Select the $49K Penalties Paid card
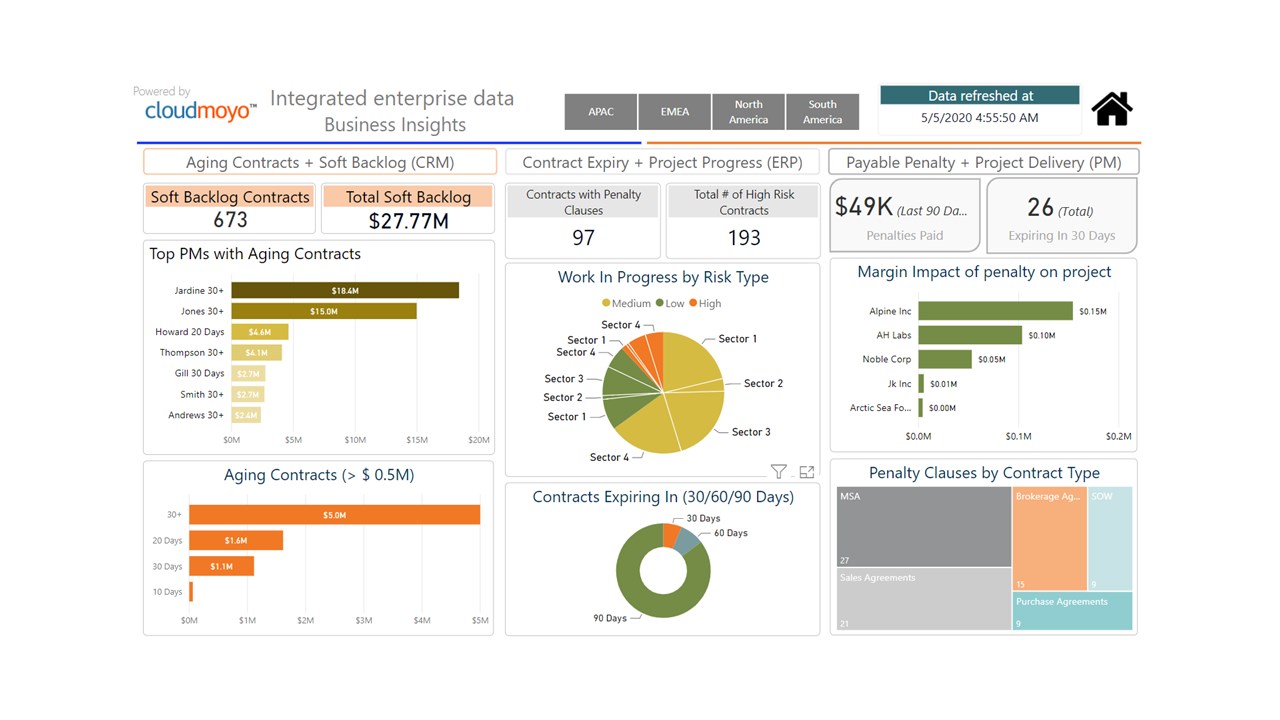Image resolution: width=1280 pixels, height=720 pixels. (x=904, y=216)
